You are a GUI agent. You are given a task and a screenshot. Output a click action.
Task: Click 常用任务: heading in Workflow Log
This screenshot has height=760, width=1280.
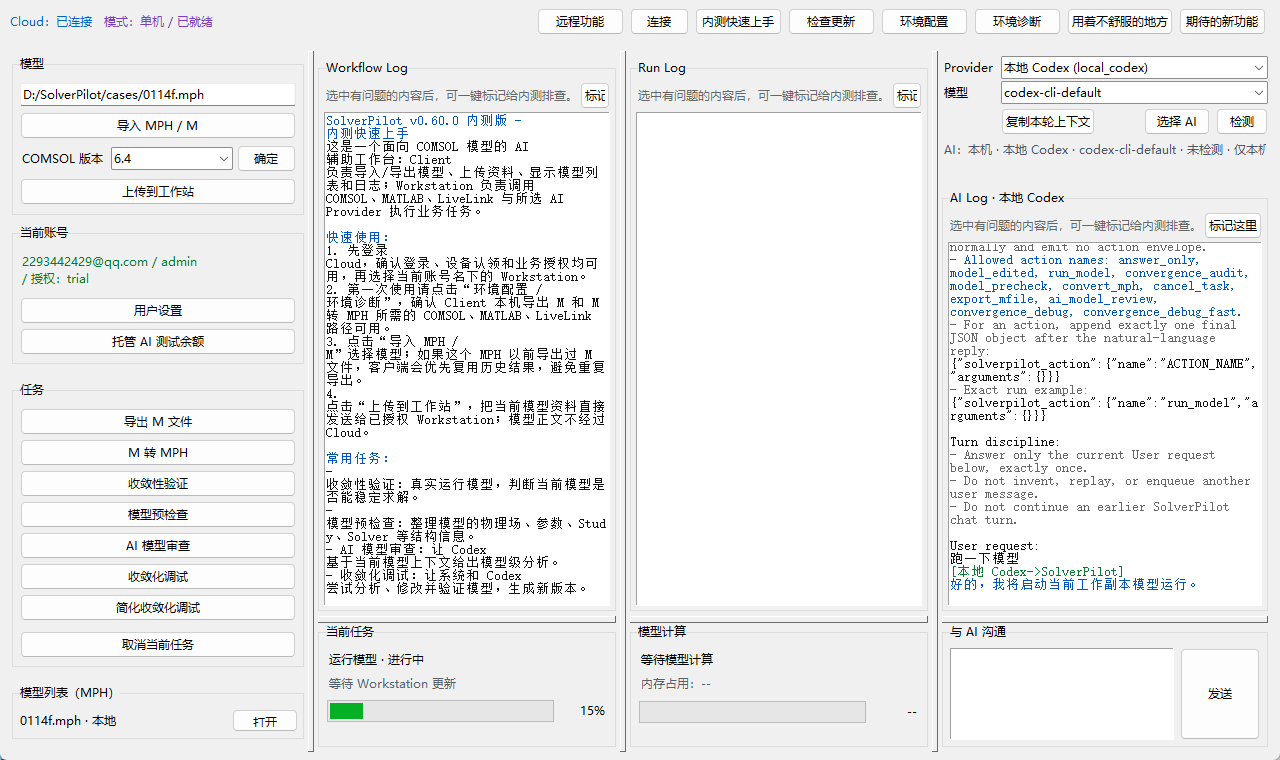[358, 458]
